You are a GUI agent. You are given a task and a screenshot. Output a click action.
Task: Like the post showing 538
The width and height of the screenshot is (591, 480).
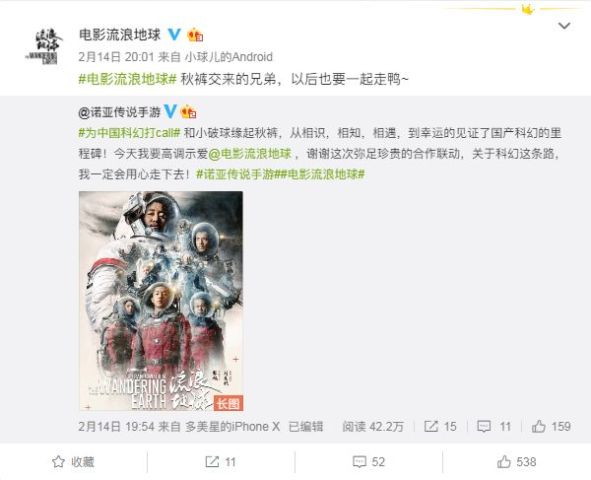point(516,462)
